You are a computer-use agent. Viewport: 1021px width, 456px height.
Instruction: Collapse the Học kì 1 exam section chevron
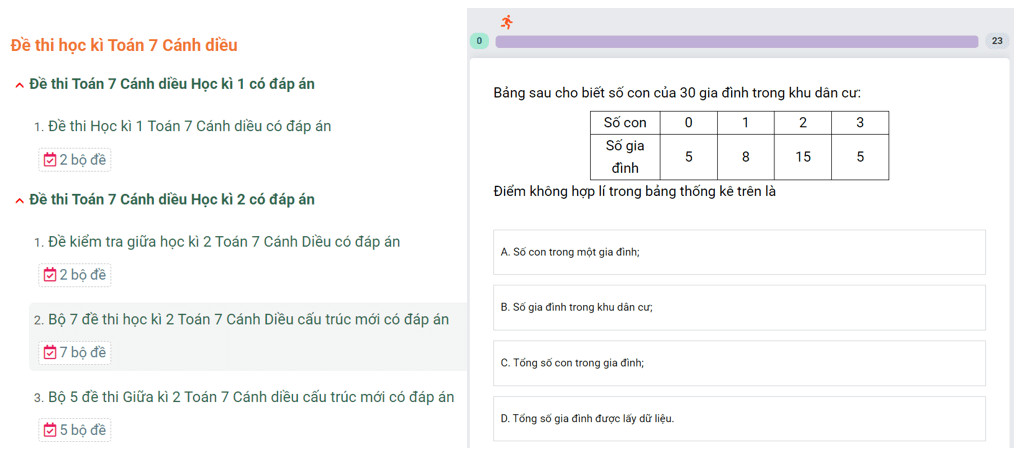20,85
